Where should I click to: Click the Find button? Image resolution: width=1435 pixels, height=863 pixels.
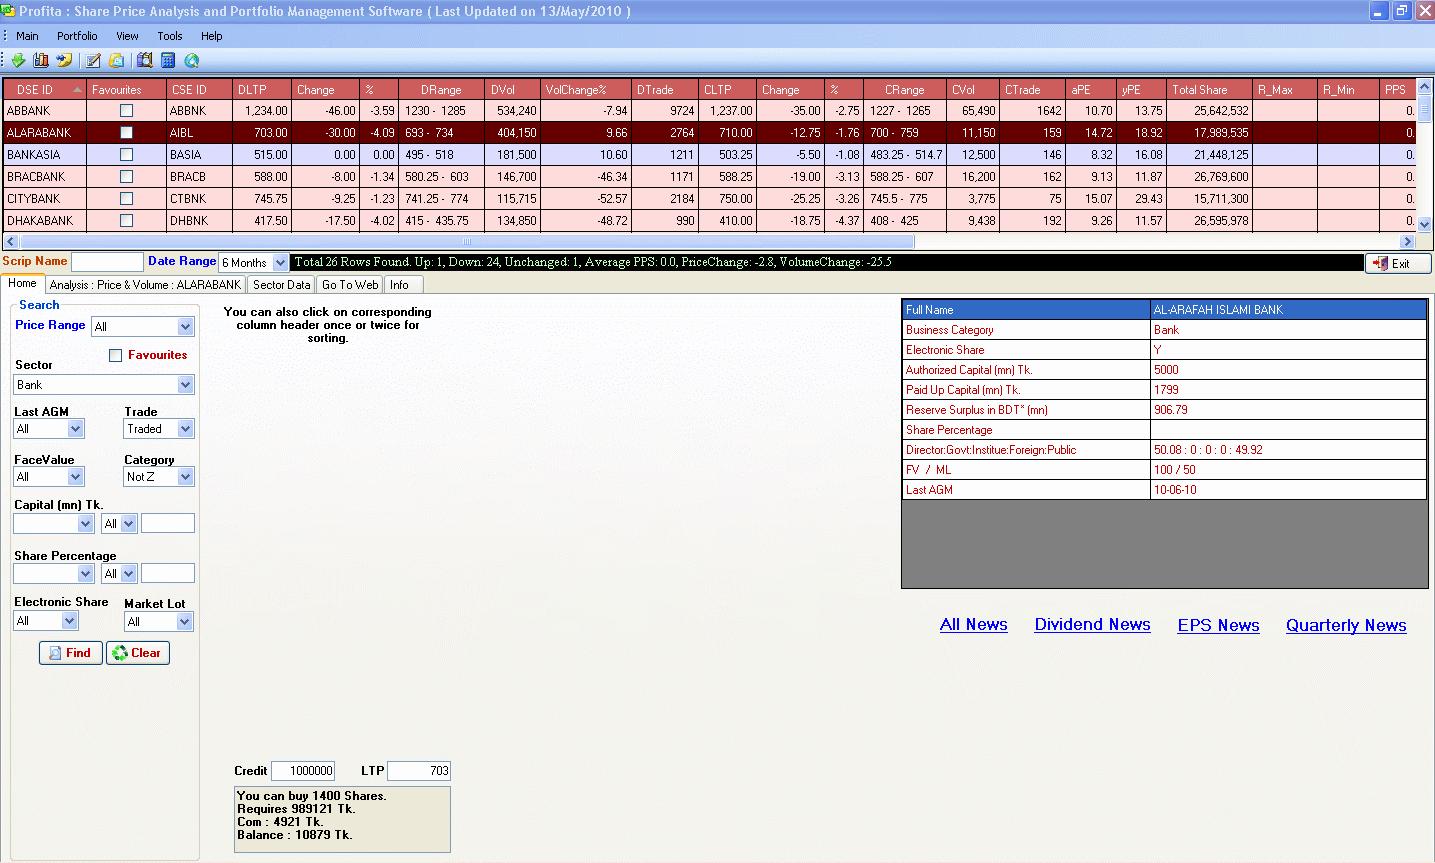(x=70, y=653)
